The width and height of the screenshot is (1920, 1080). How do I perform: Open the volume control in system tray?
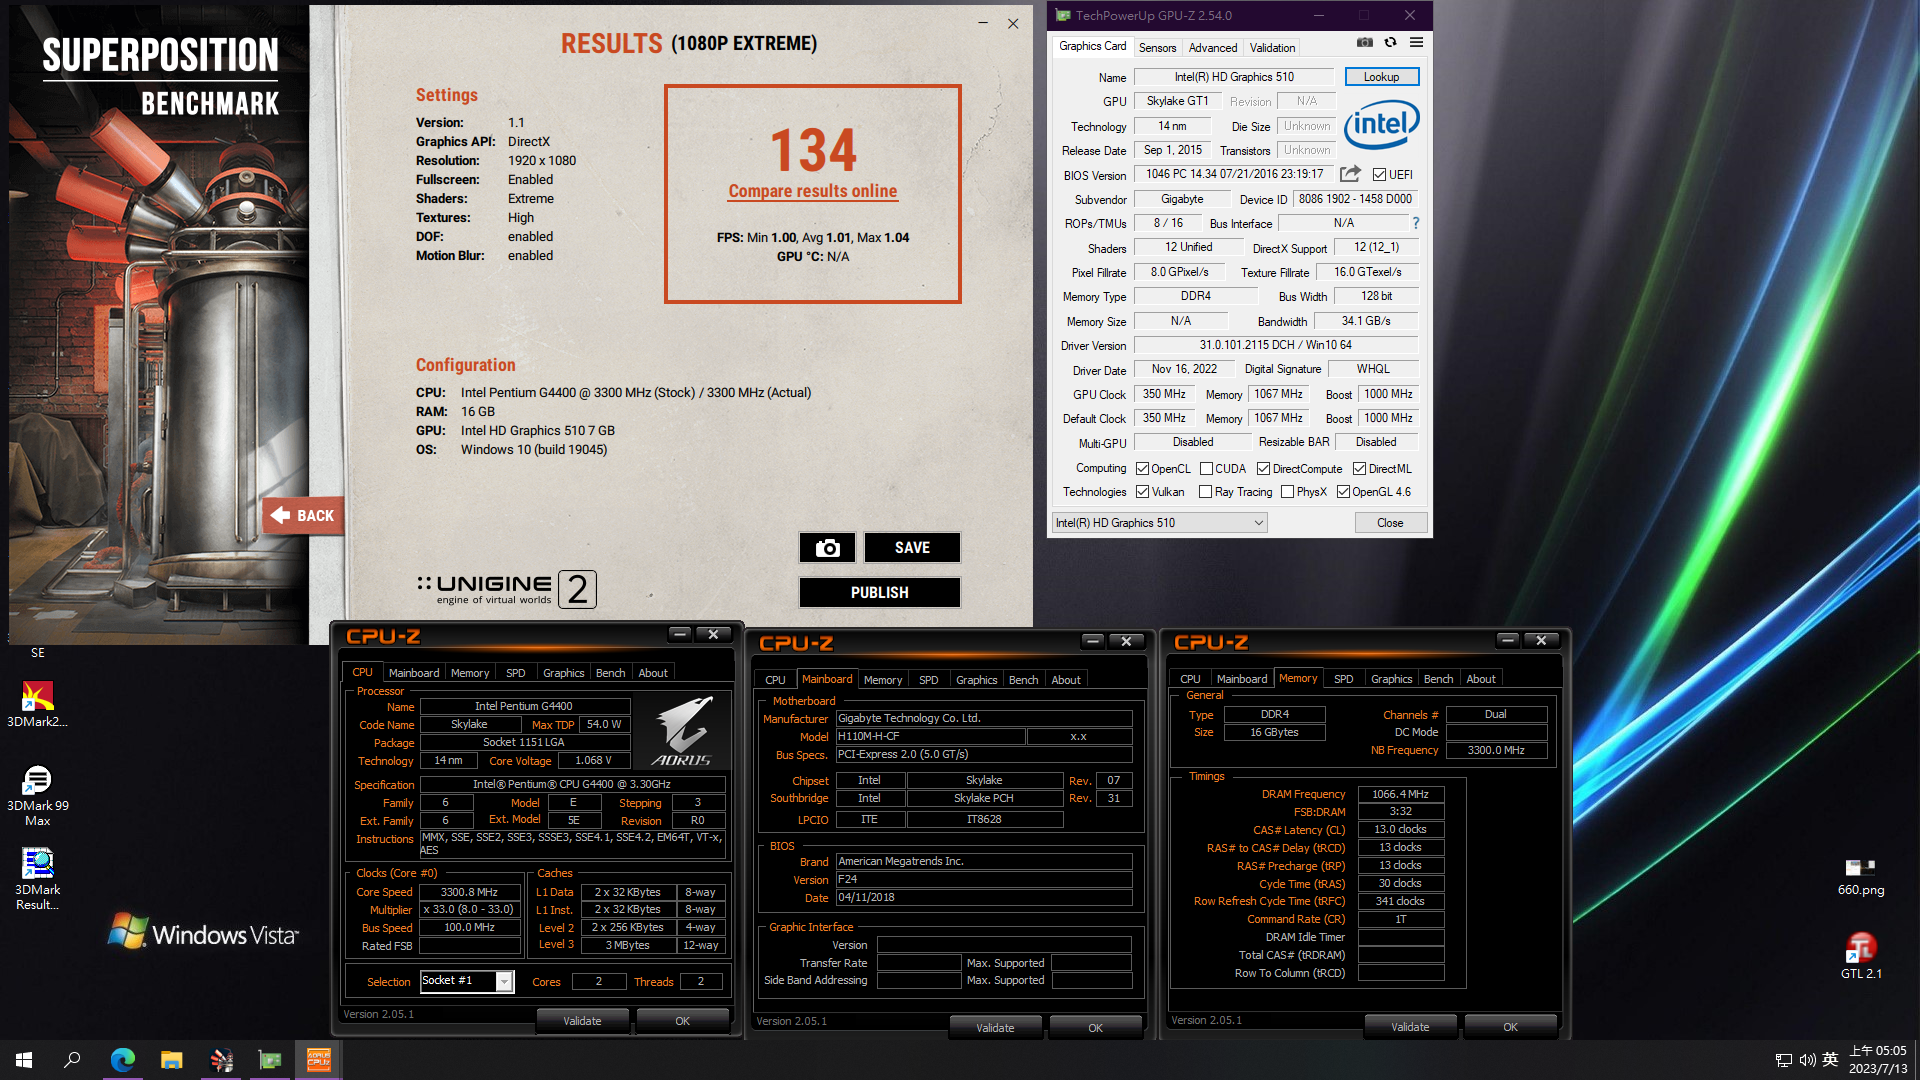[x=1807, y=1060]
